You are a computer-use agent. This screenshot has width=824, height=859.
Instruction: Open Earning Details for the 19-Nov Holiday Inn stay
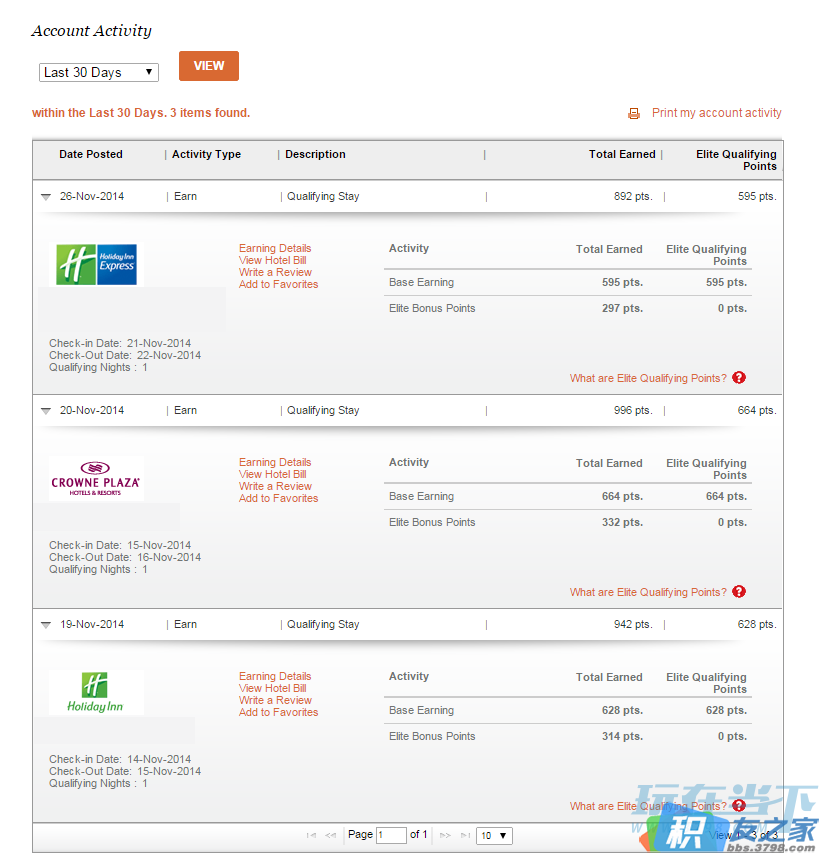click(275, 676)
